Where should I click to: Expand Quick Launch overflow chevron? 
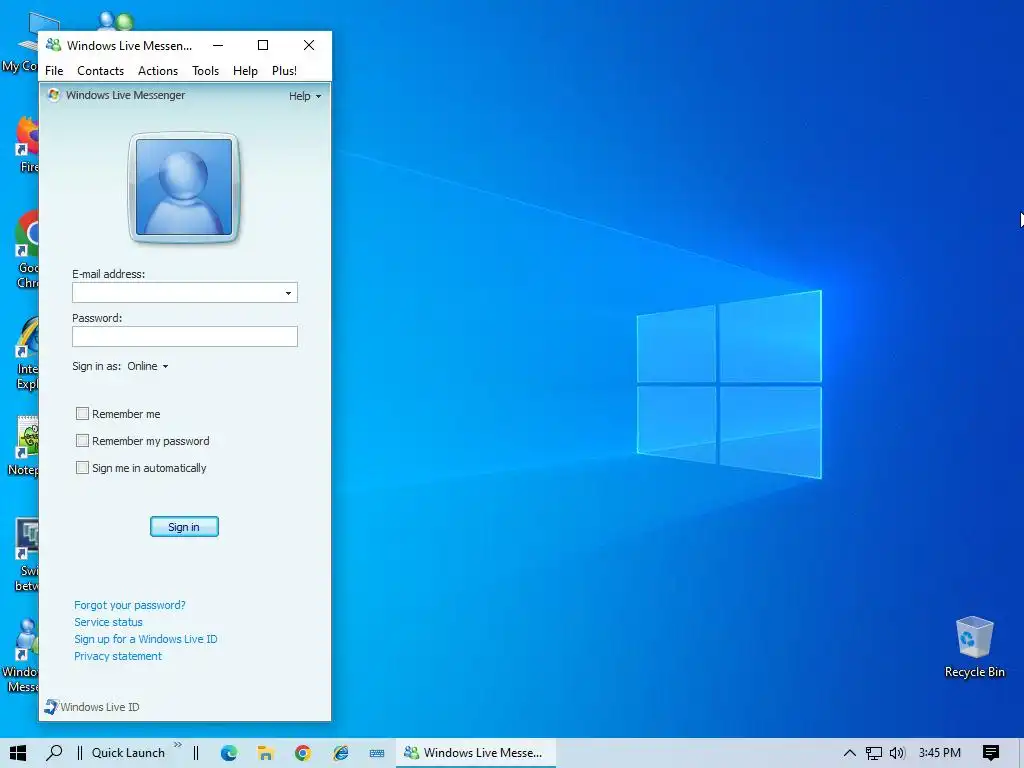(178, 745)
